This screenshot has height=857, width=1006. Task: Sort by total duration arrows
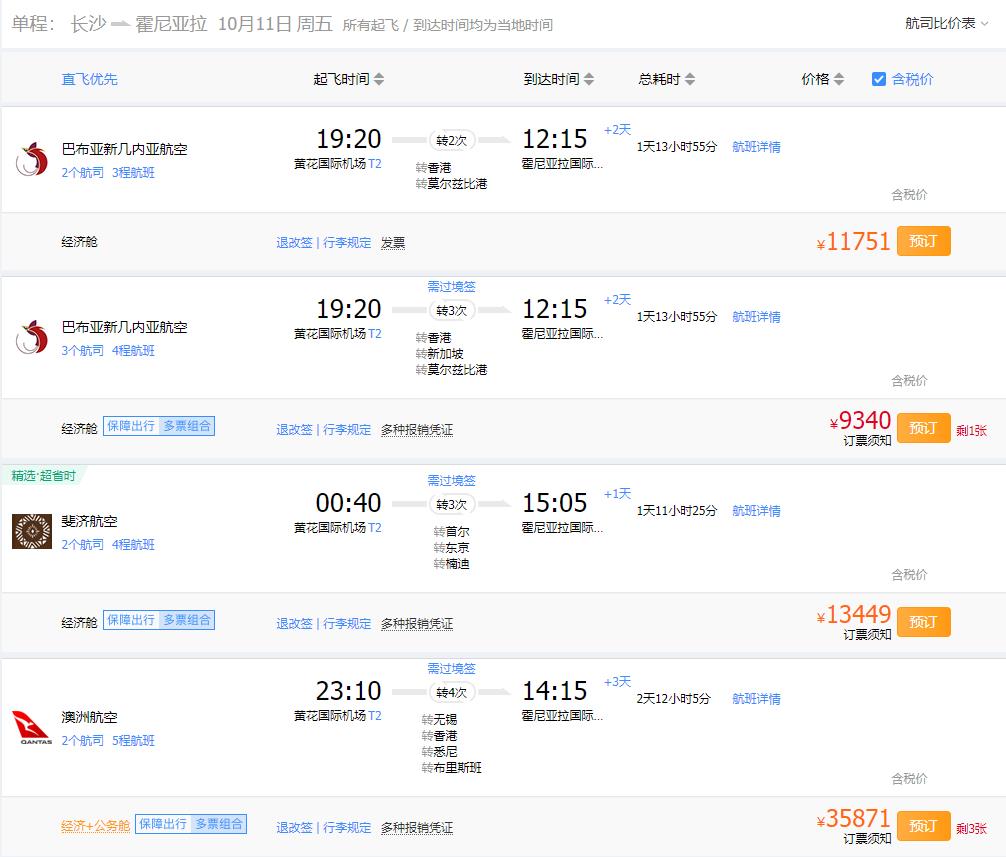click(690, 79)
